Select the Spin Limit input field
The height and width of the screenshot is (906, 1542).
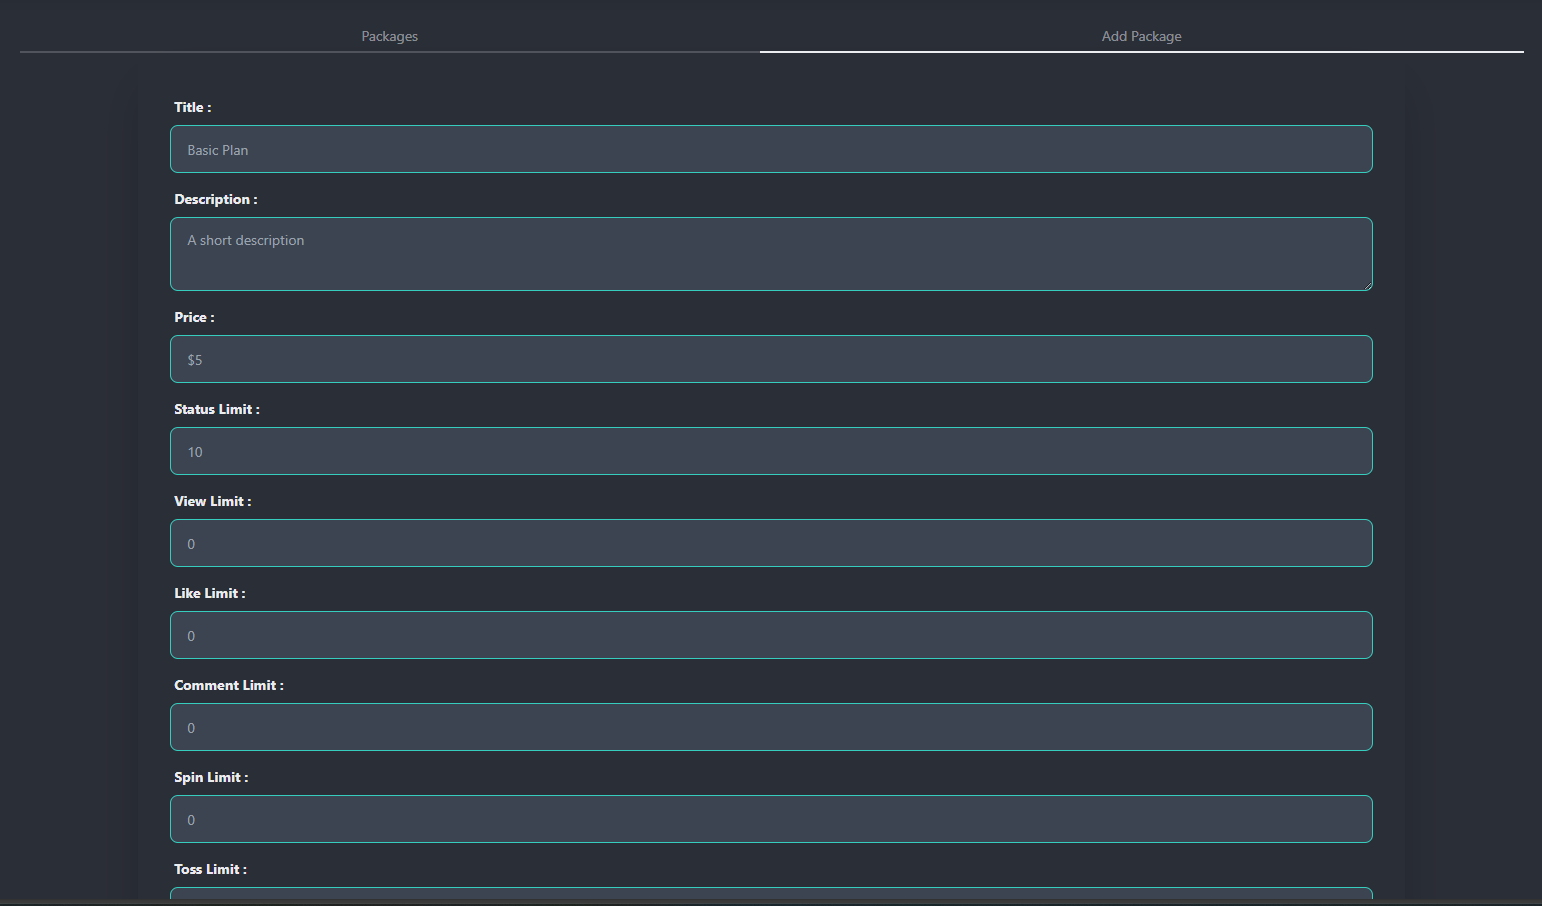point(770,819)
